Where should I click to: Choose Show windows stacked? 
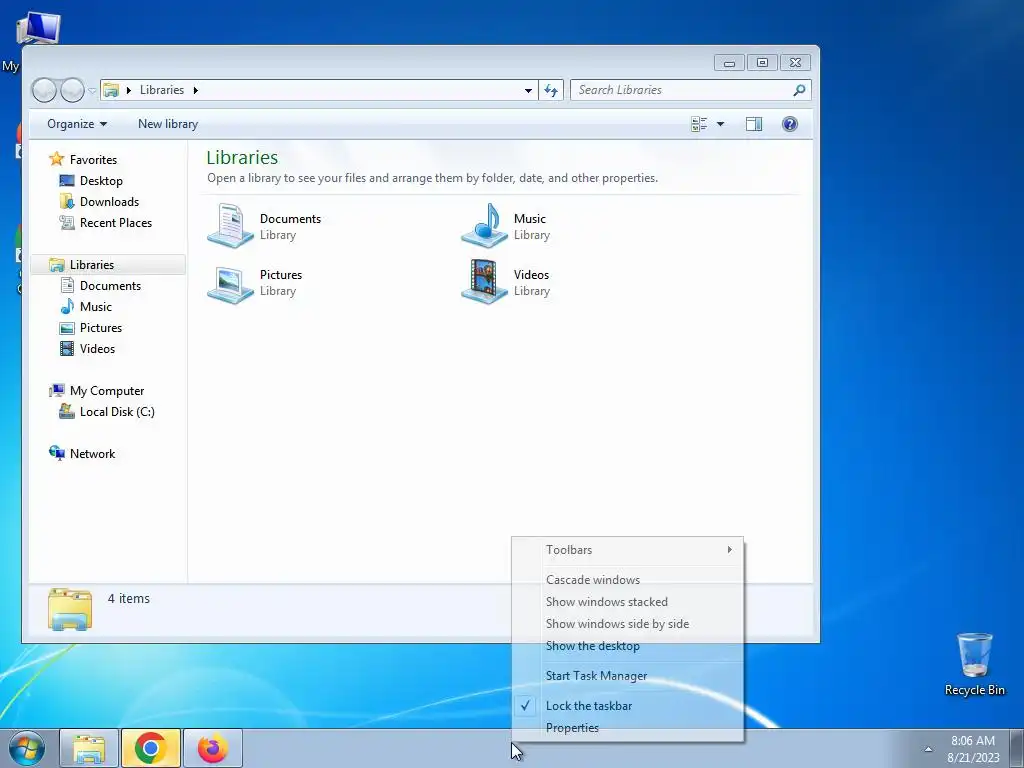(628, 602)
